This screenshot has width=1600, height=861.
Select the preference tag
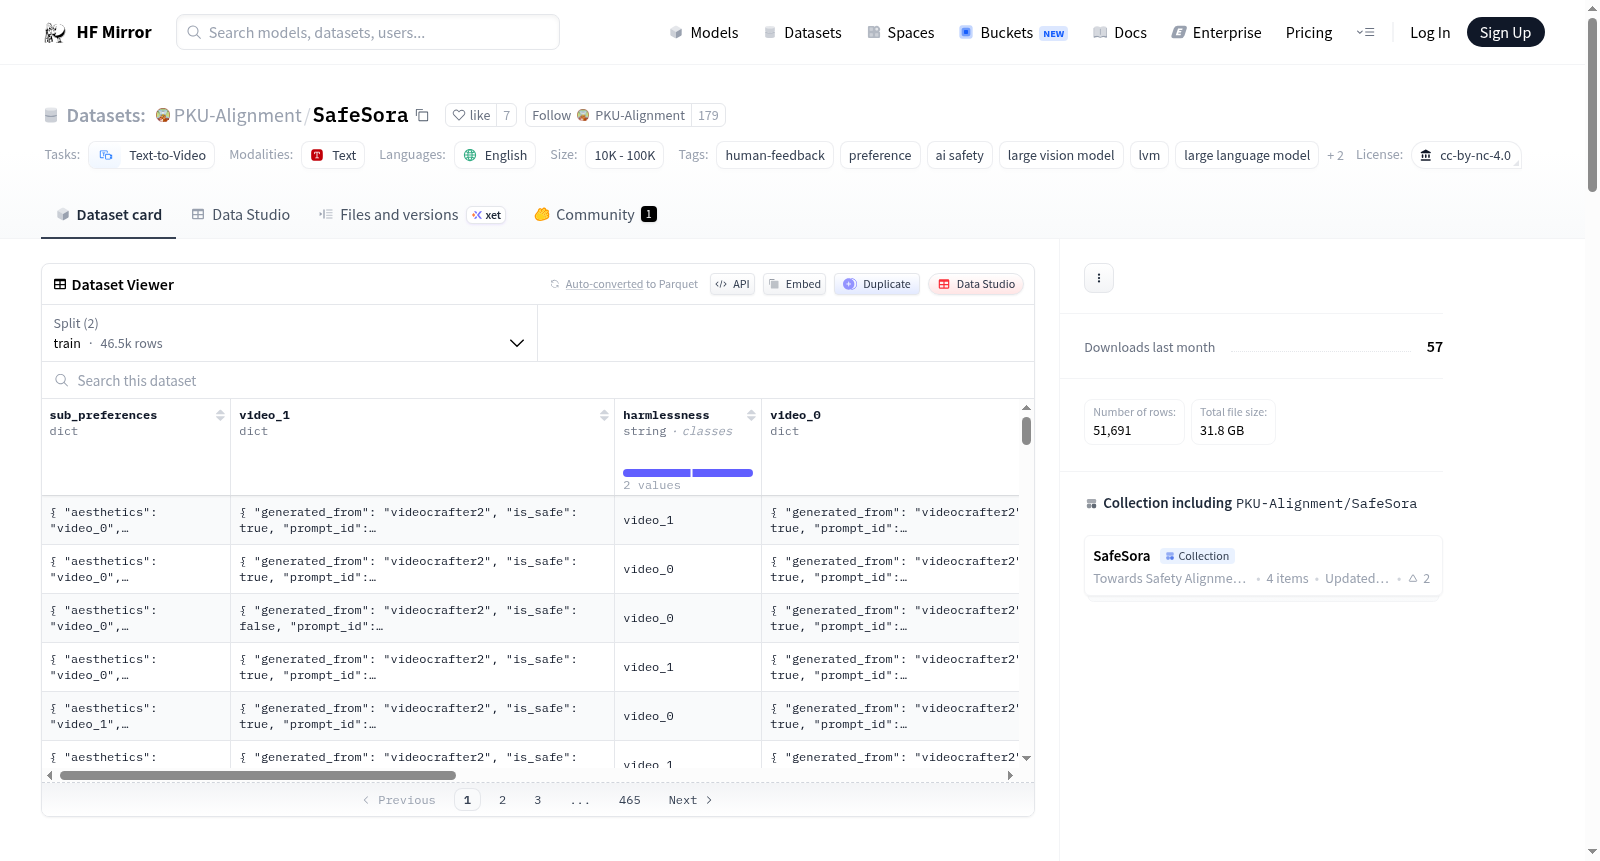(x=880, y=156)
